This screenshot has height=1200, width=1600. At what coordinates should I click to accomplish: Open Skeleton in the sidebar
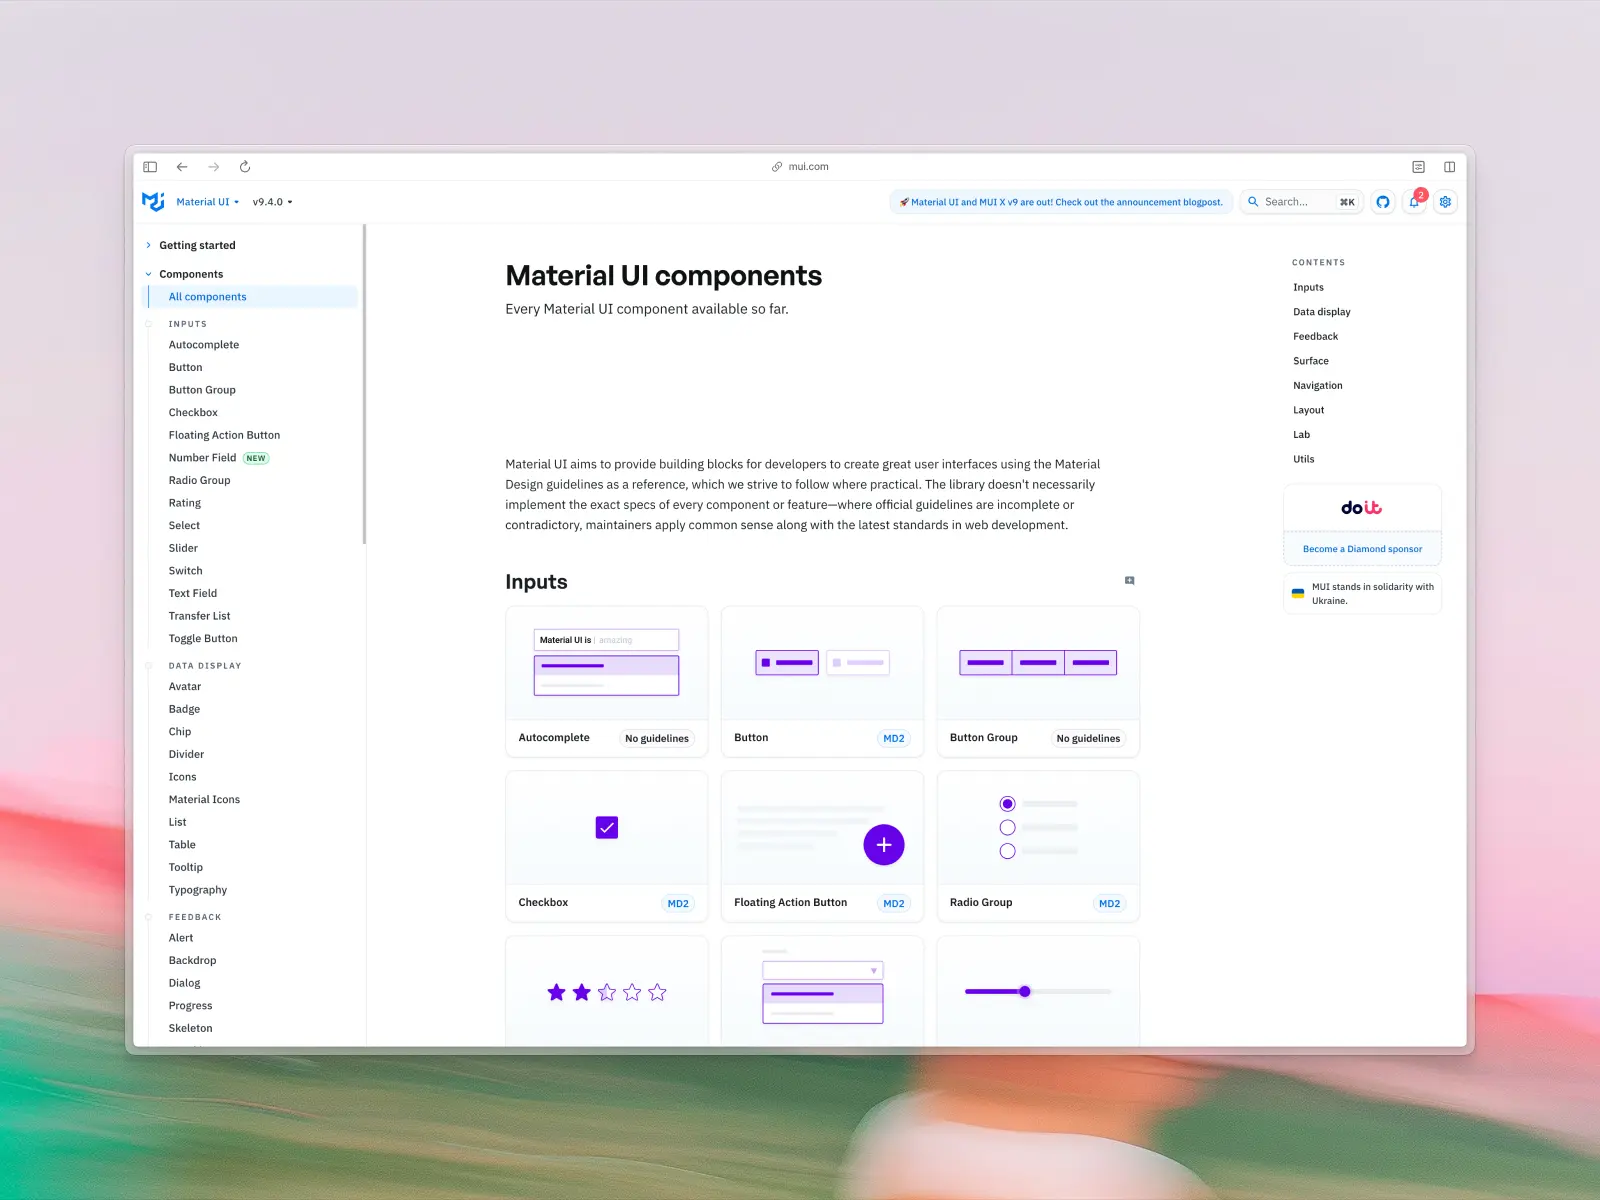click(190, 1029)
